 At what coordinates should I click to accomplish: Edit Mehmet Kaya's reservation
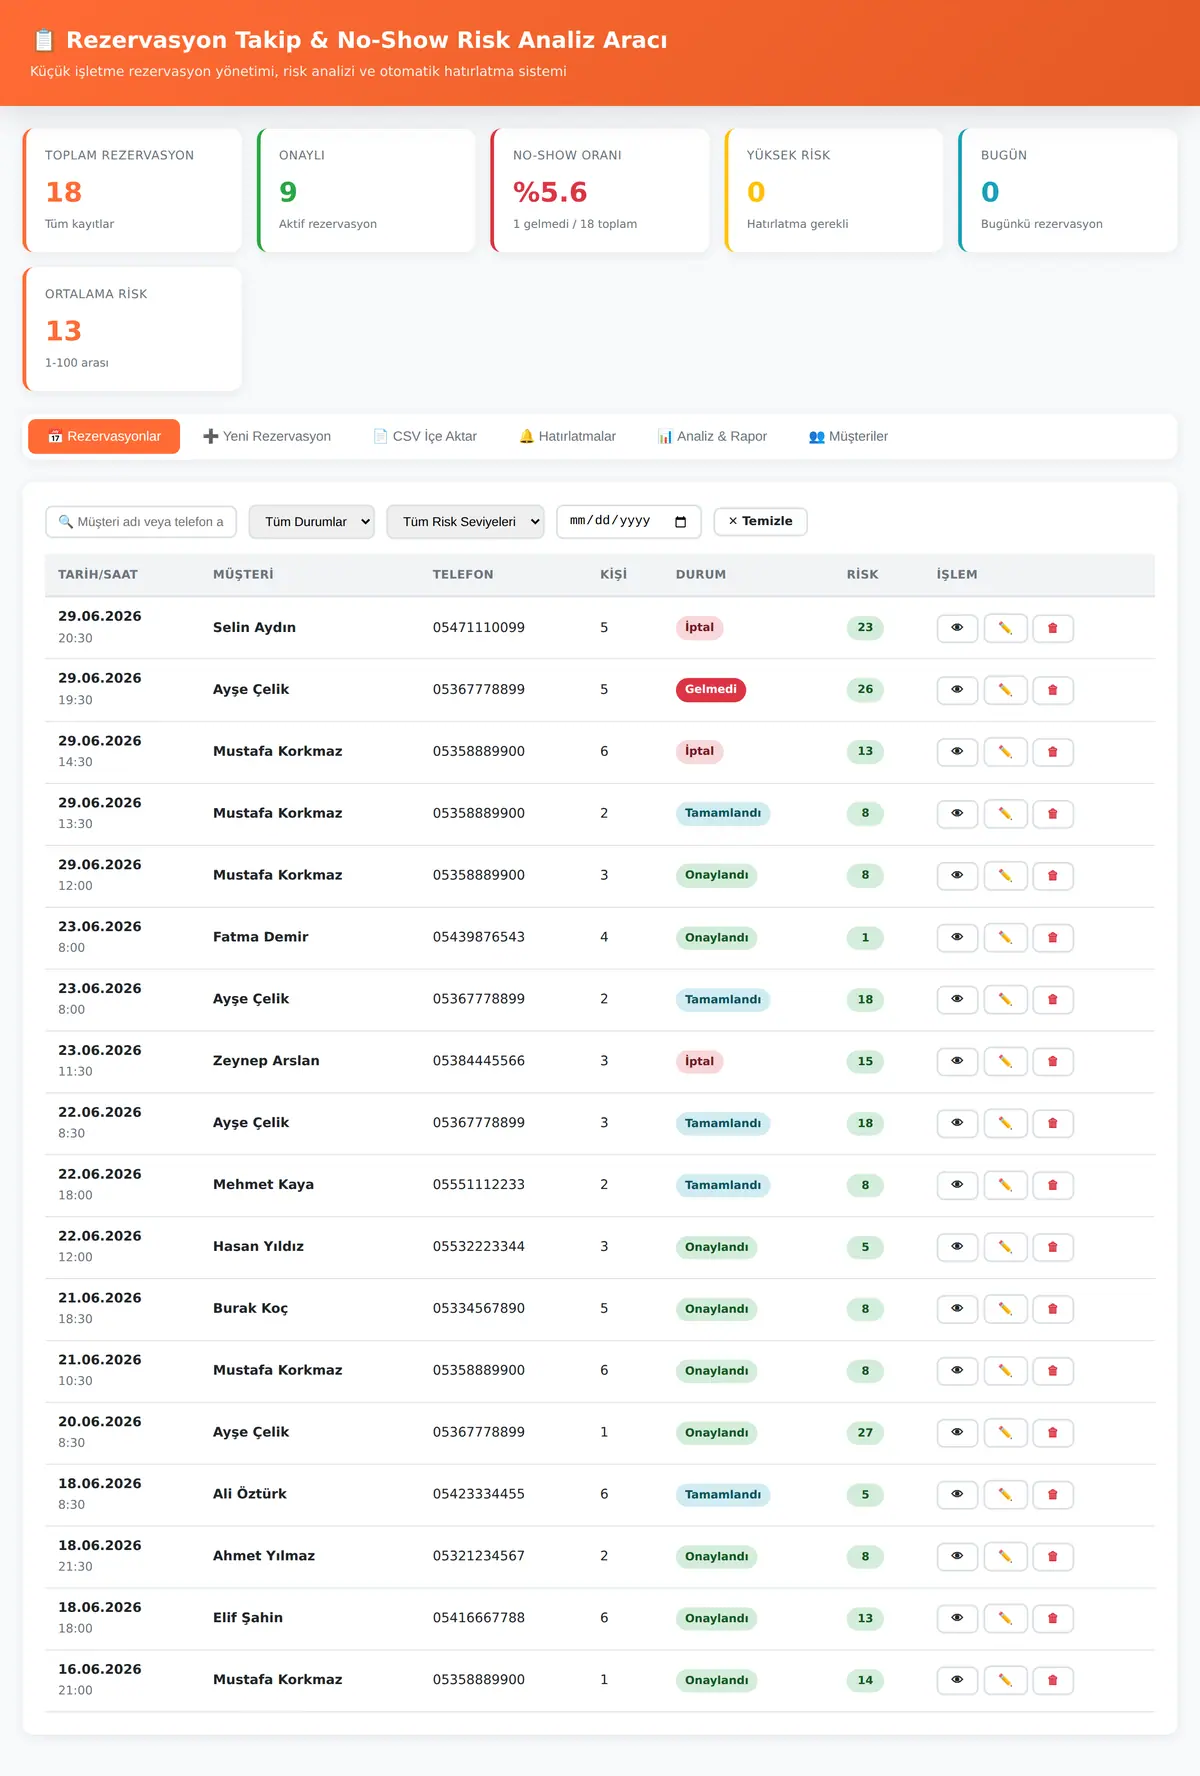coord(1005,1185)
